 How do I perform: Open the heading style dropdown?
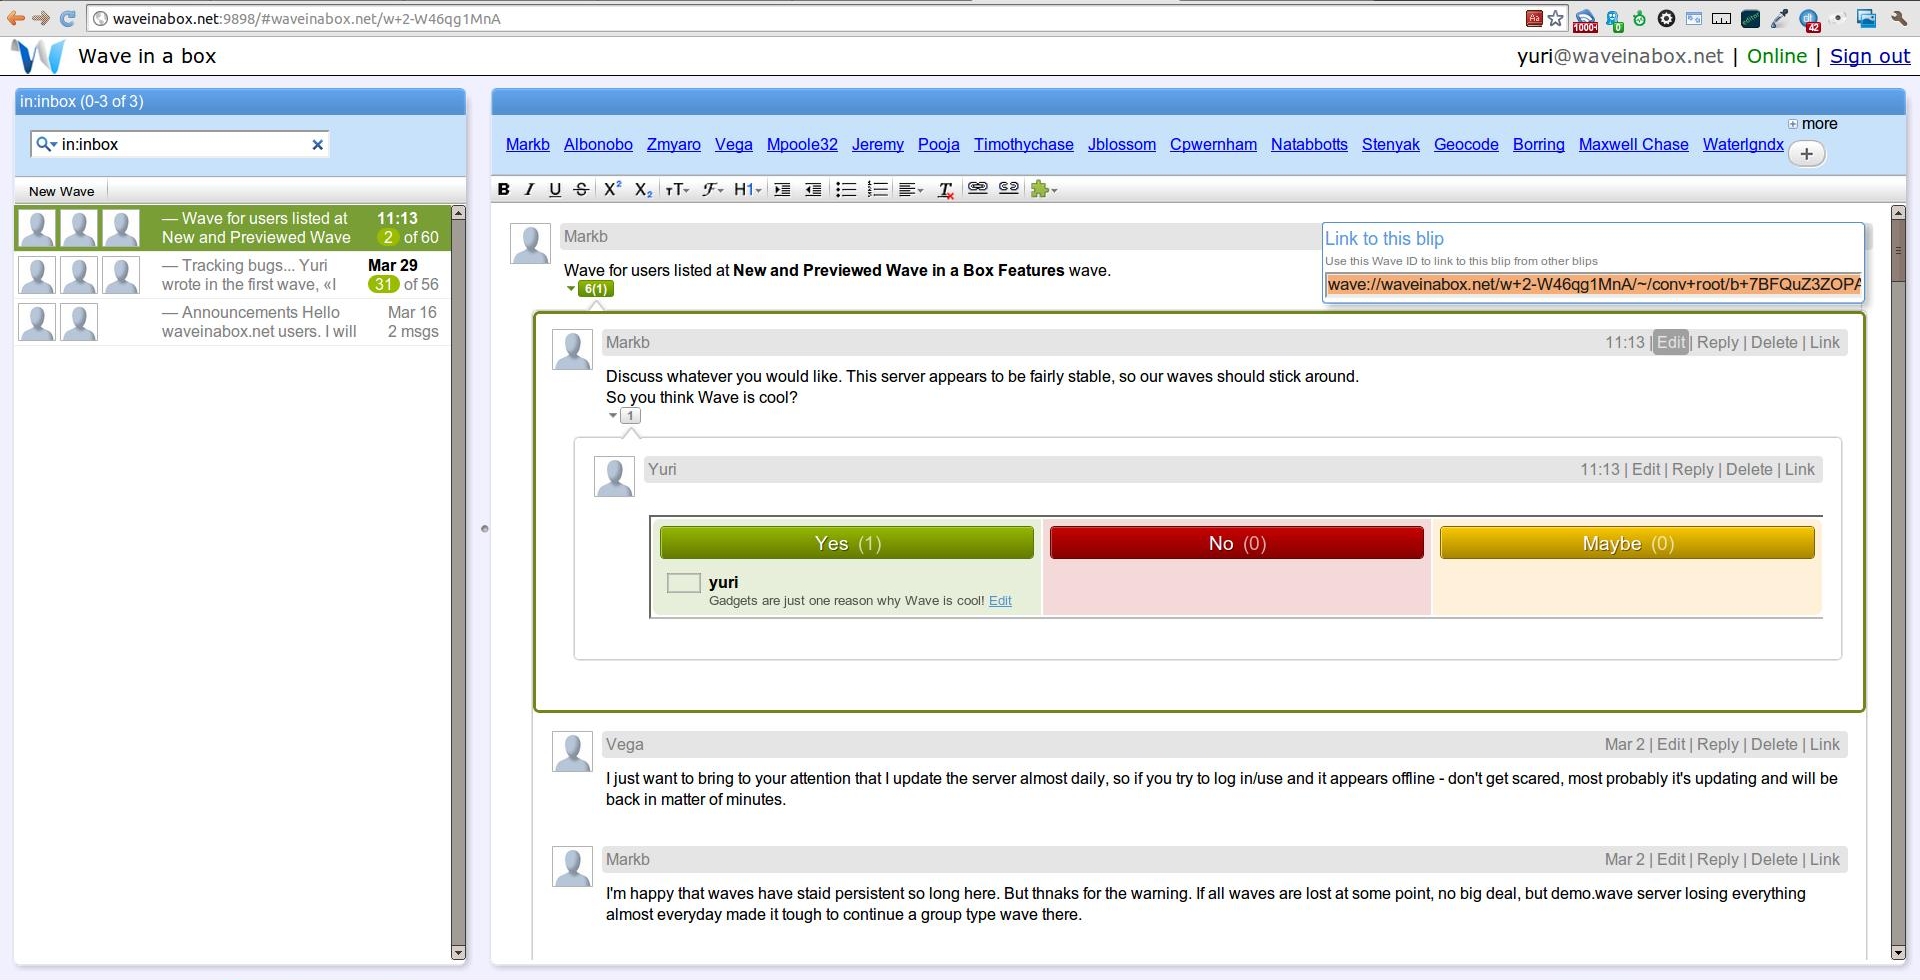click(747, 189)
